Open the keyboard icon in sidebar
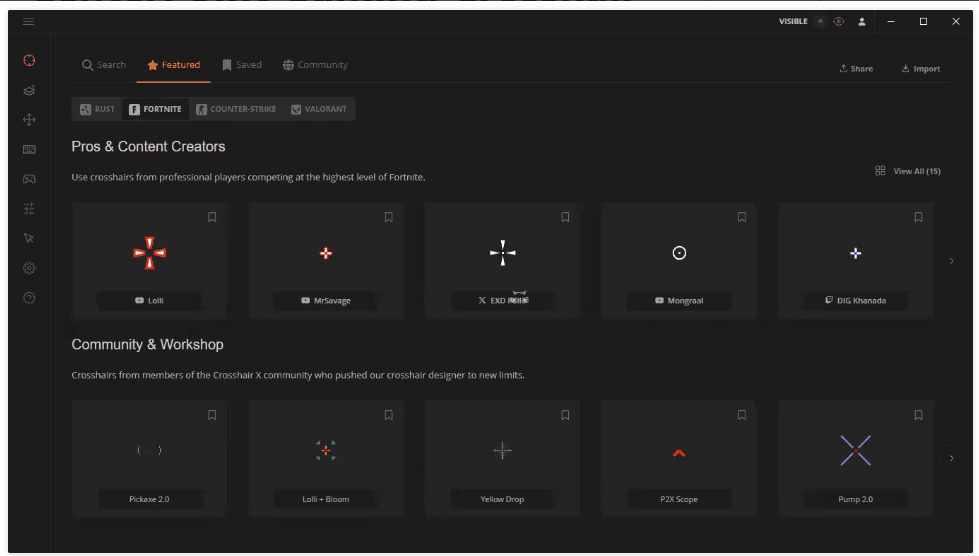This screenshot has height=556, width=979. point(29,150)
